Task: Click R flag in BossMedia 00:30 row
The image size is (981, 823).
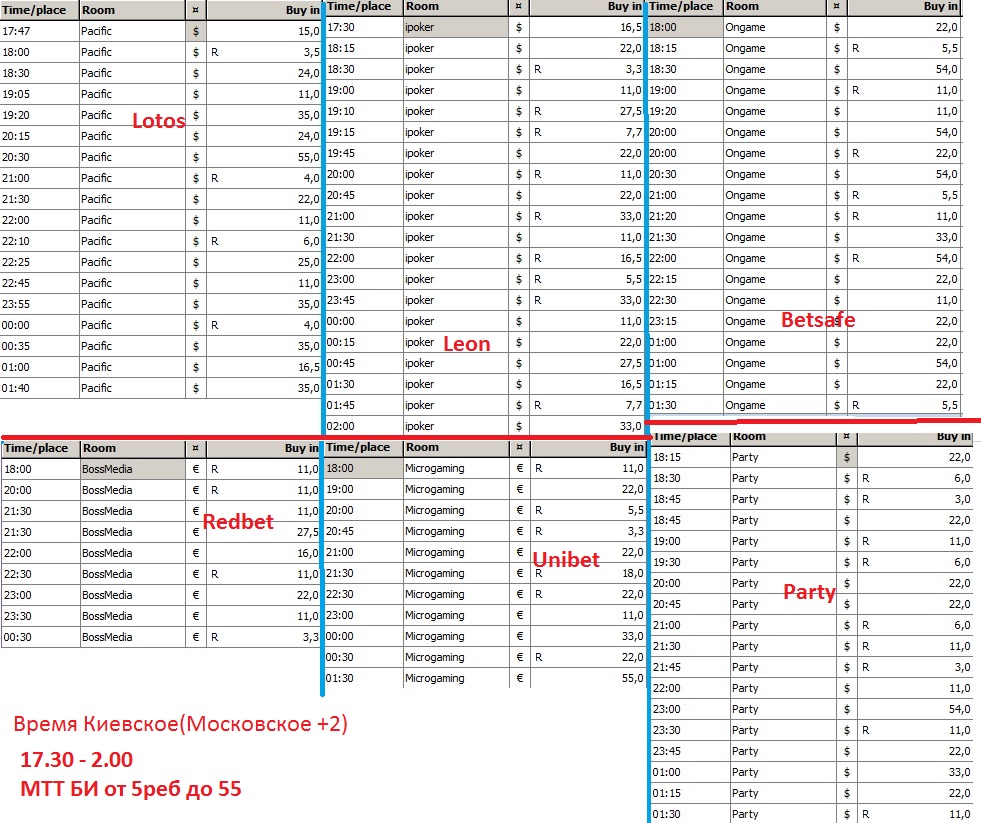Action: [x=215, y=637]
